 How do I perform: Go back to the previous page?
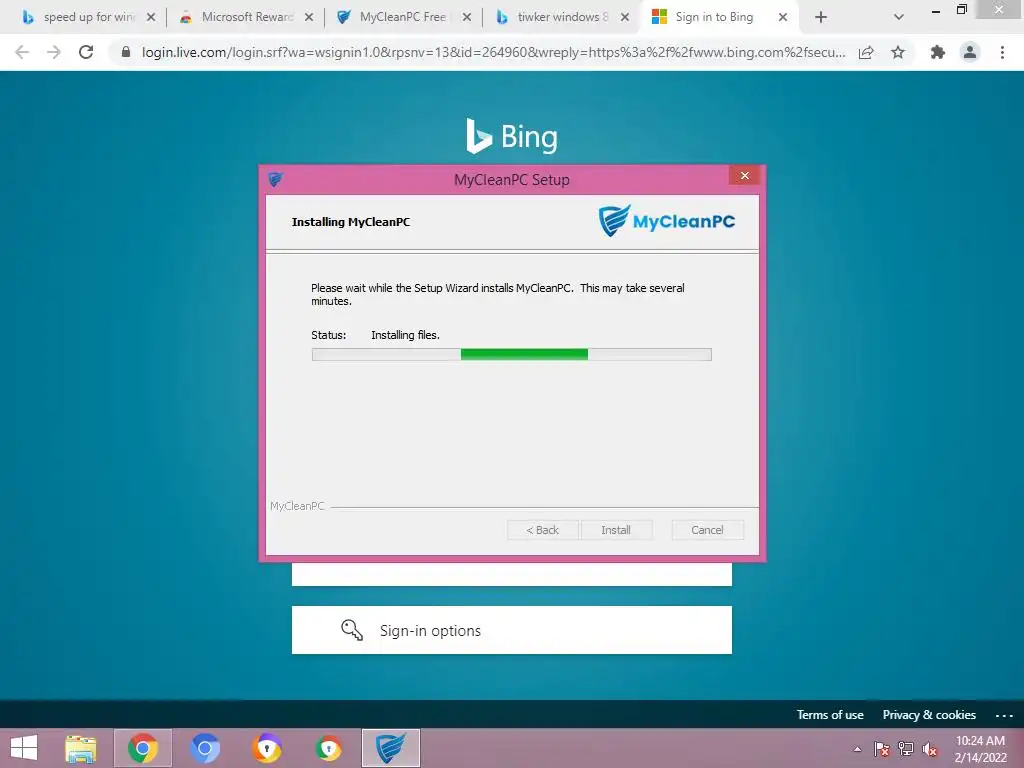point(22,52)
